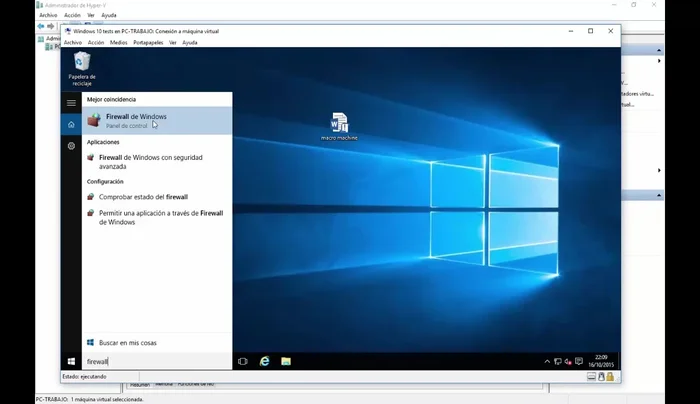Open the clock showing 22:09
The width and height of the screenshot is (700, 404).
[601, 361]
